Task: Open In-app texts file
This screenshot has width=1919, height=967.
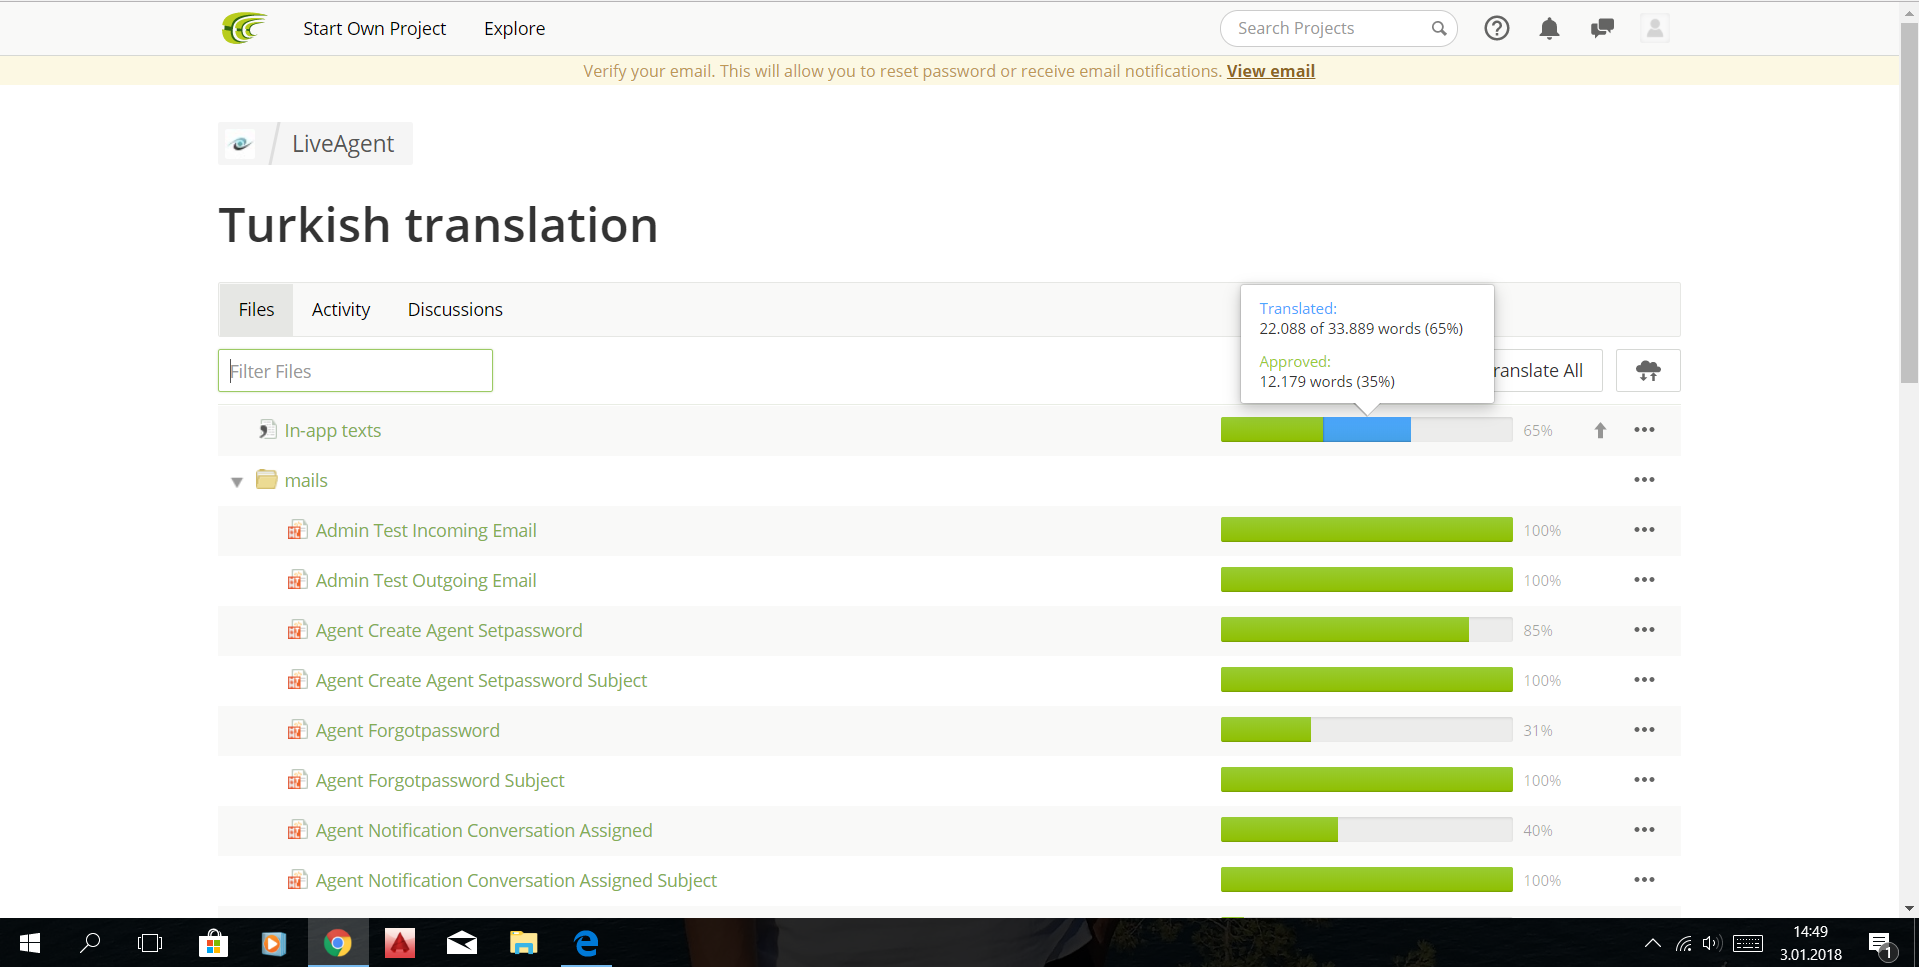Action: pyautogui.click(x=333, y=430)
